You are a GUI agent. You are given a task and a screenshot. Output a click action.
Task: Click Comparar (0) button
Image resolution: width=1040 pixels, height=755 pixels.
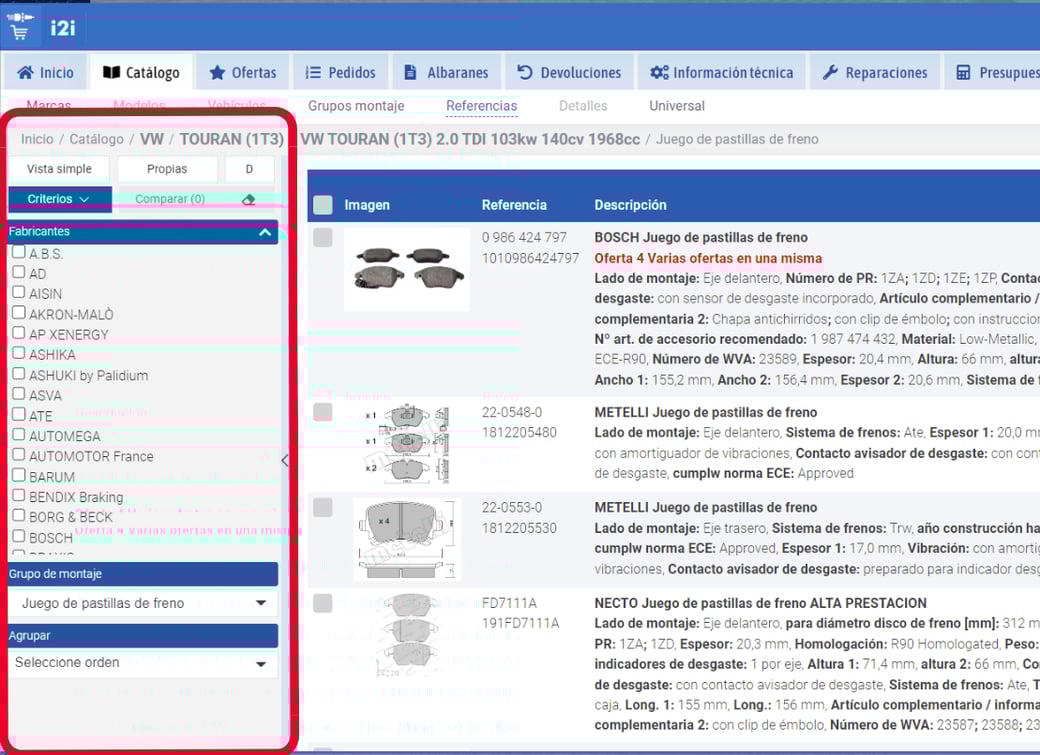tap(170, 198)
